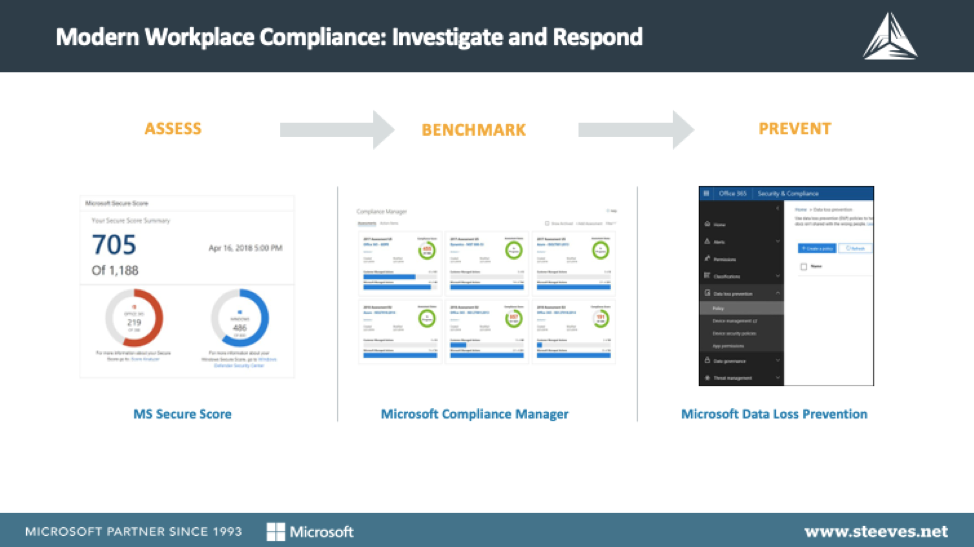This screenshot has height=547, width=974.
Task: Open the Office 365 app launcher grid
Action: point(706,193)
